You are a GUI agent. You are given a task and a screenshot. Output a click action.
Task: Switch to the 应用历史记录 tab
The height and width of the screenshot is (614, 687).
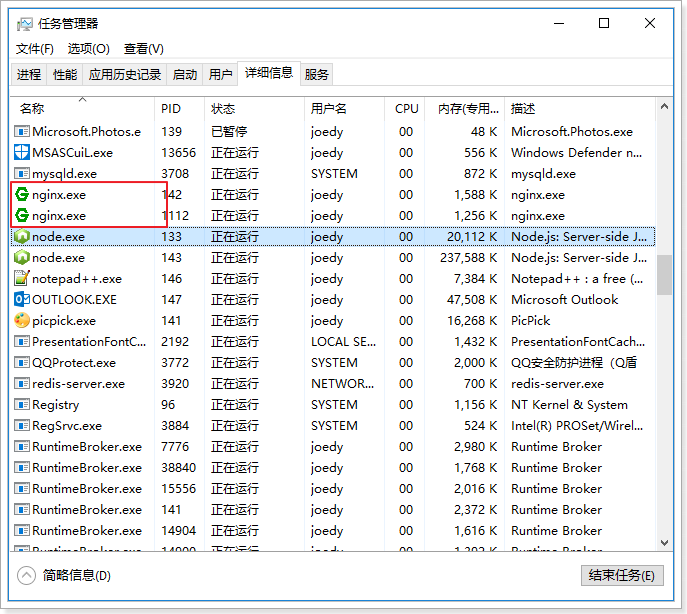[x=125, y=75]
